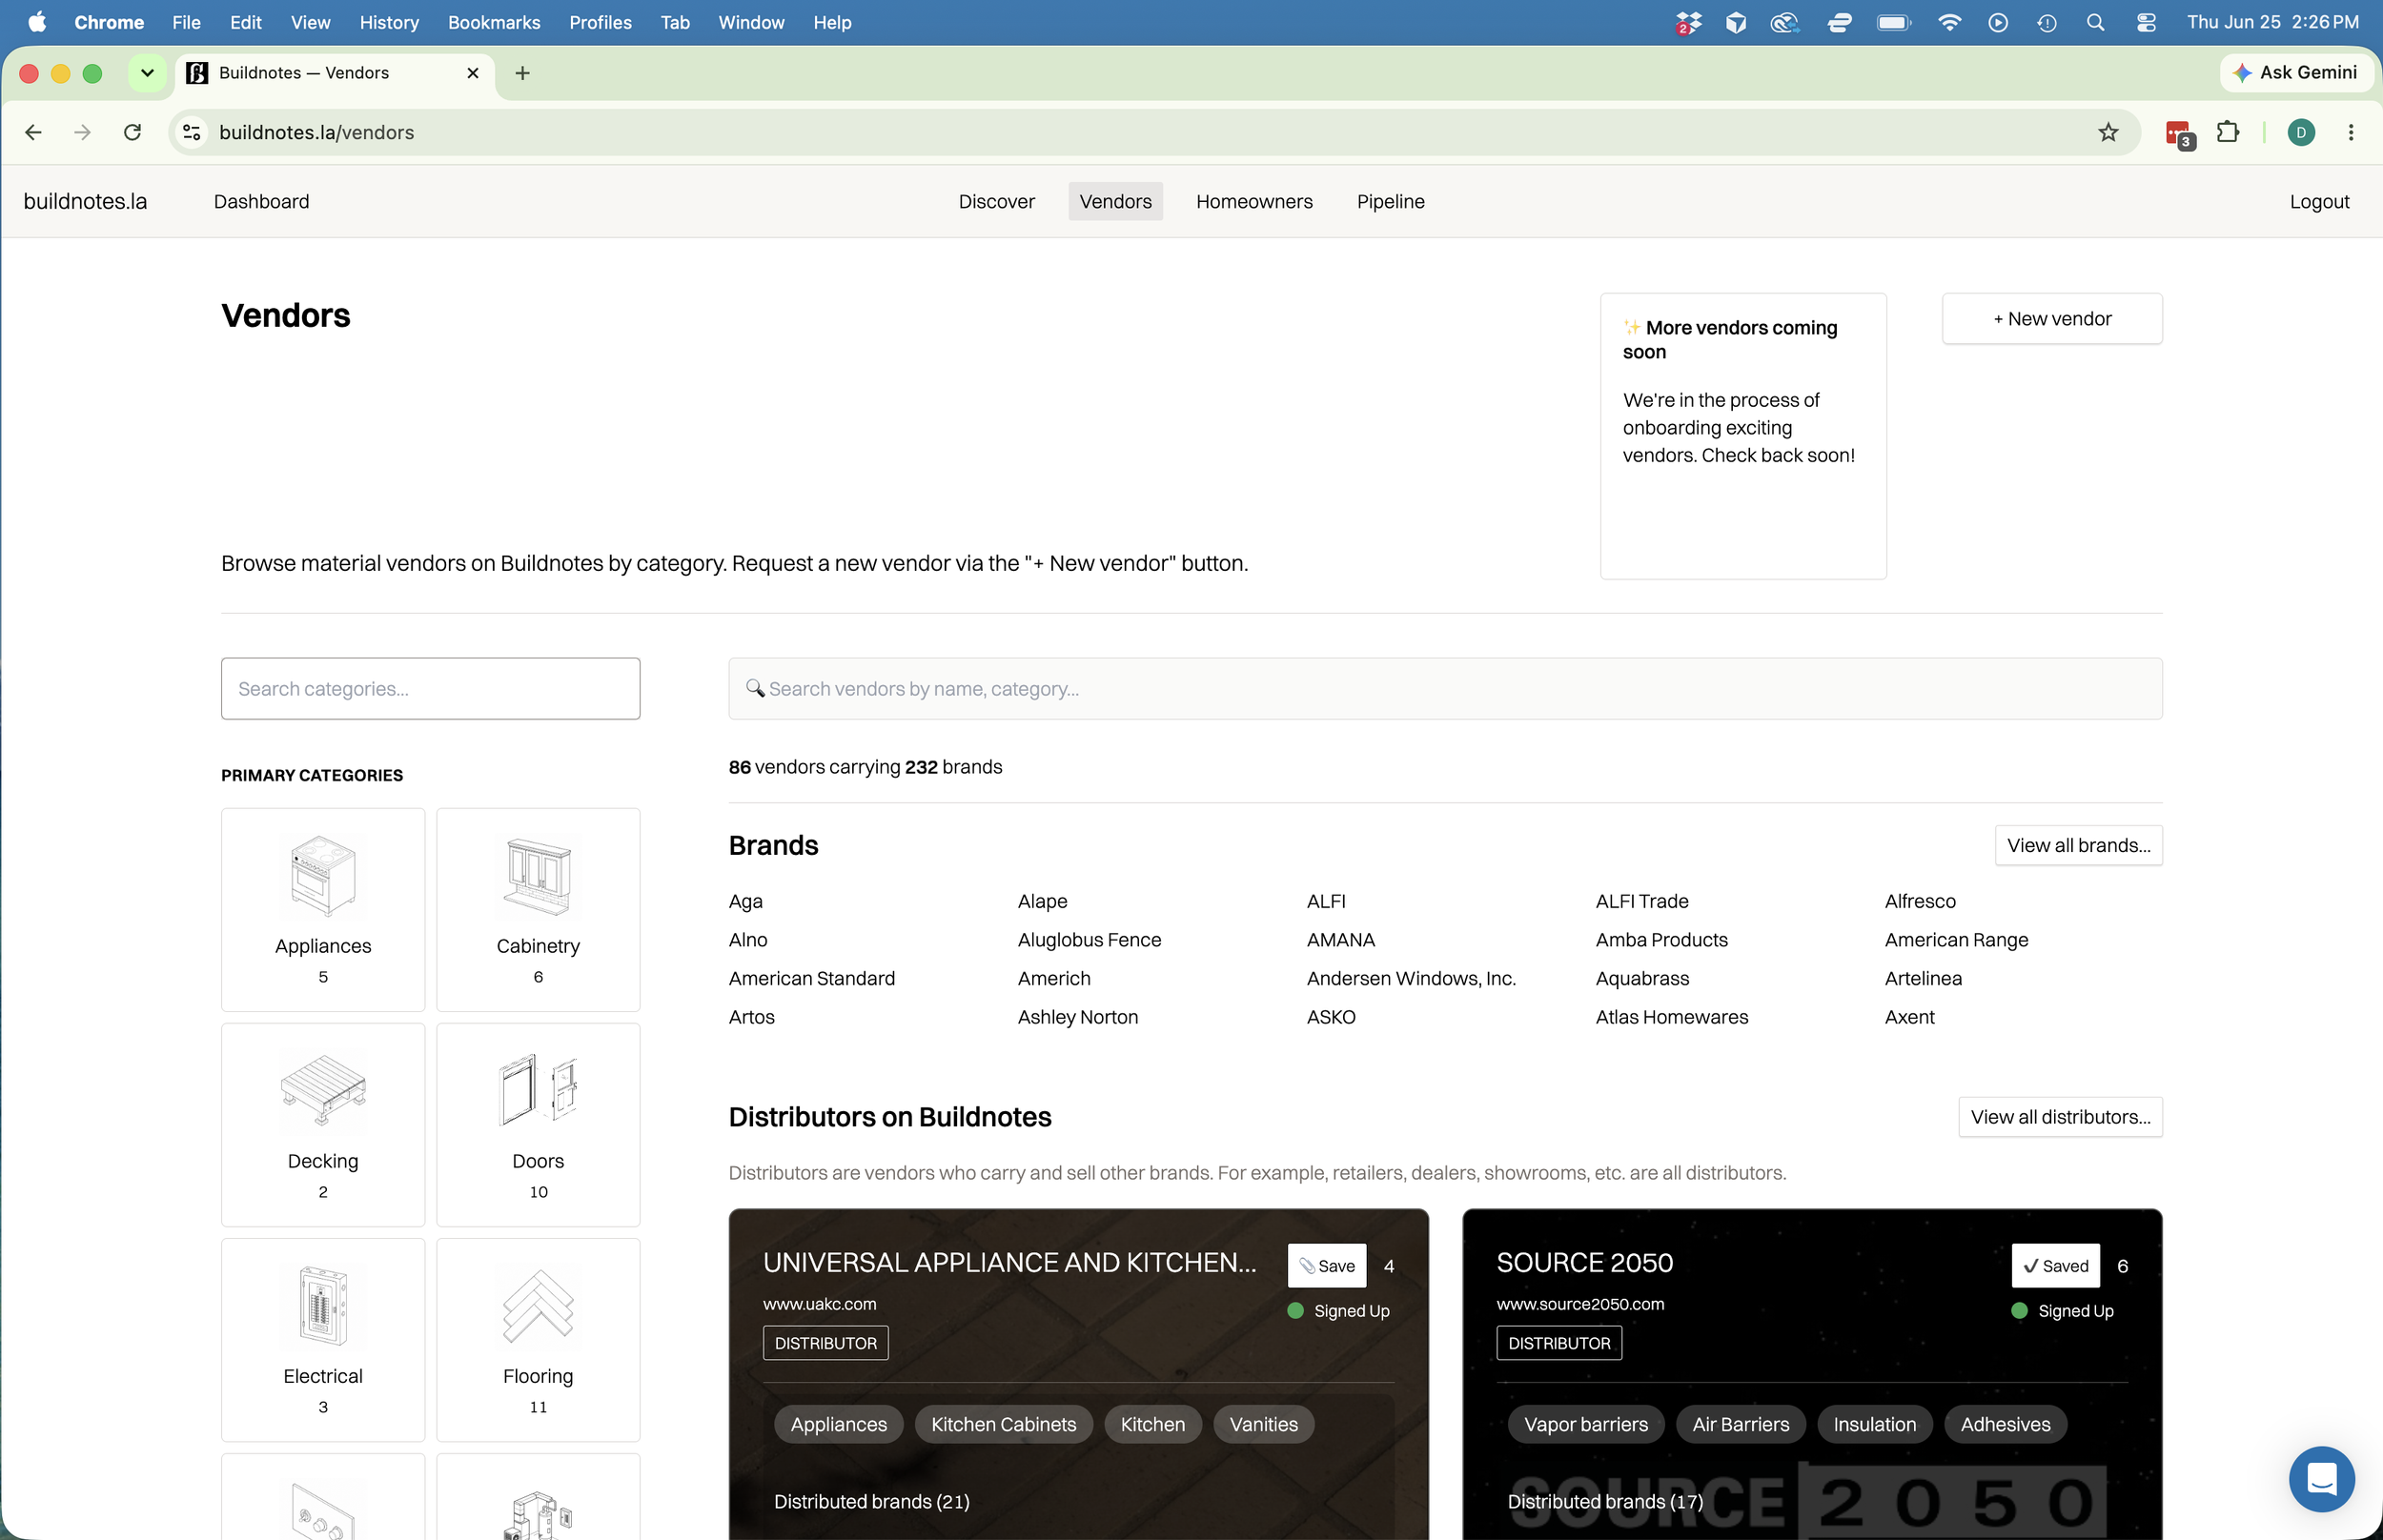
Task: Unsave the Source 2050 distributor
Action: point(2055,1266)
